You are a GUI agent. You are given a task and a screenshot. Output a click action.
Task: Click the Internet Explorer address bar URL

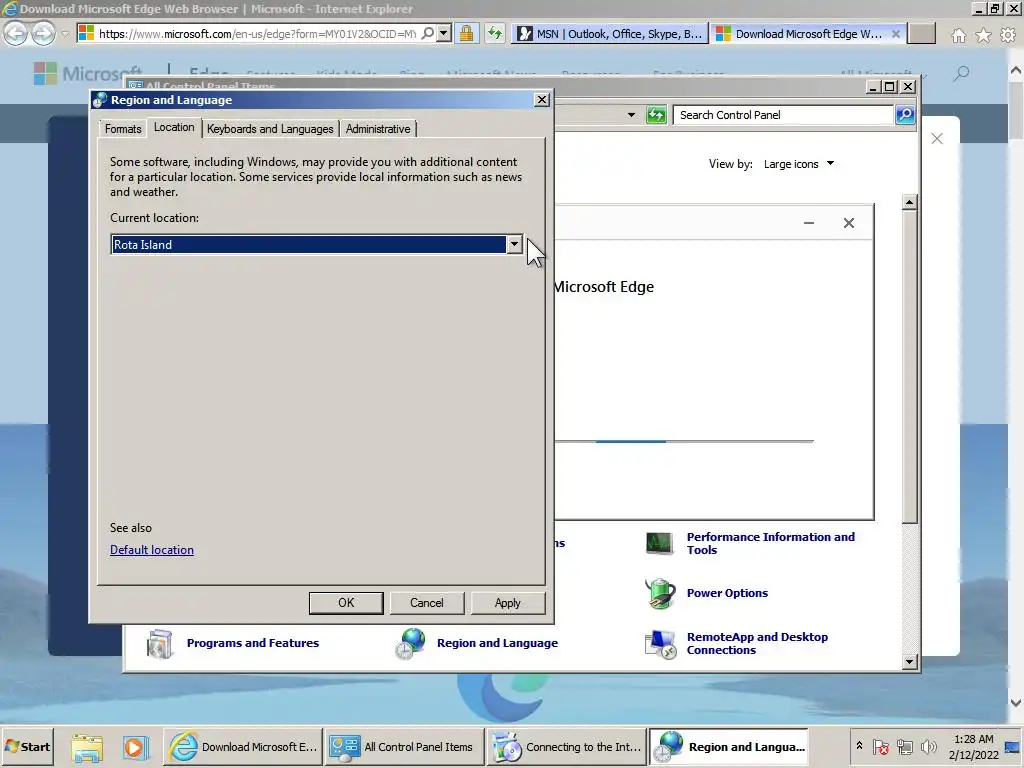point(257,33)
